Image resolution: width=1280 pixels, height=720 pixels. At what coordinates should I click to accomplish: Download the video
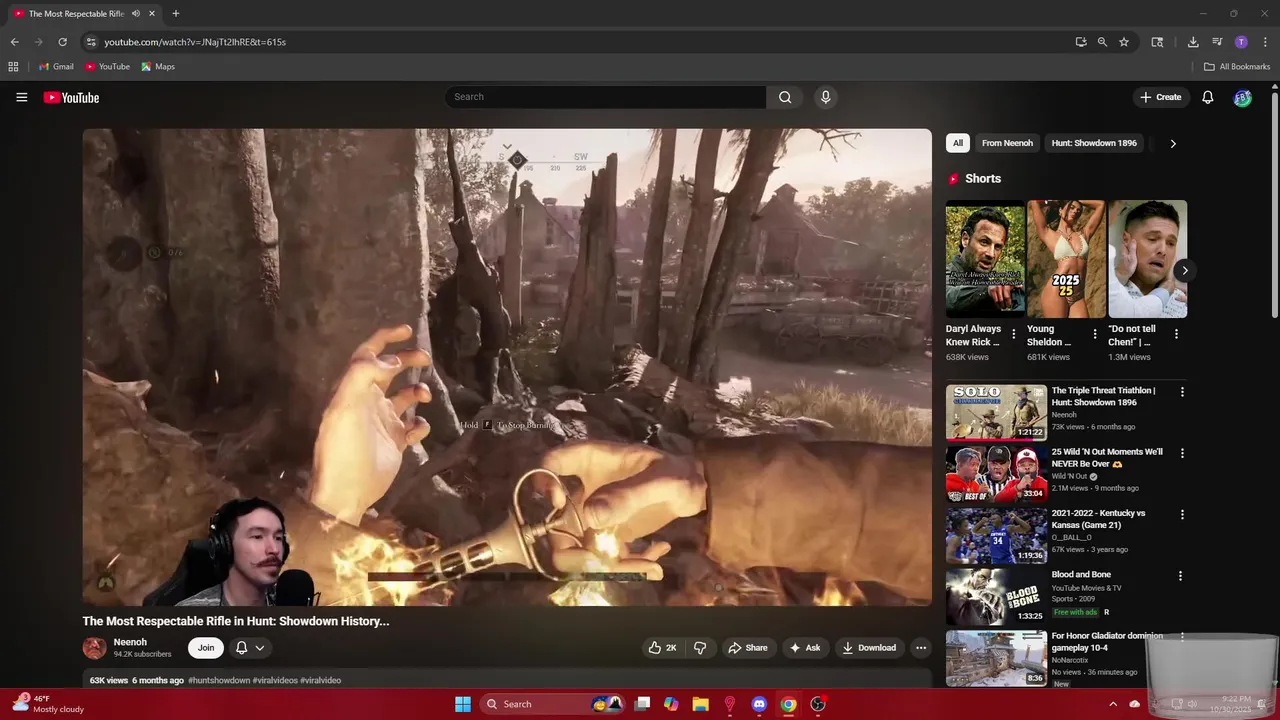pyautogui.click(x=869, y=648)
